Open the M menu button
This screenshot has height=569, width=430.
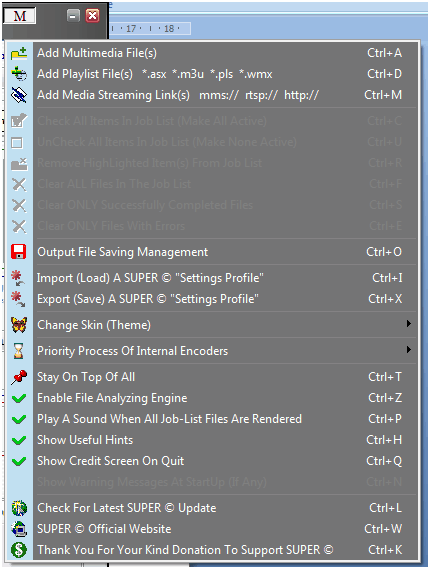pyautogui.click(x=20, y=16)
